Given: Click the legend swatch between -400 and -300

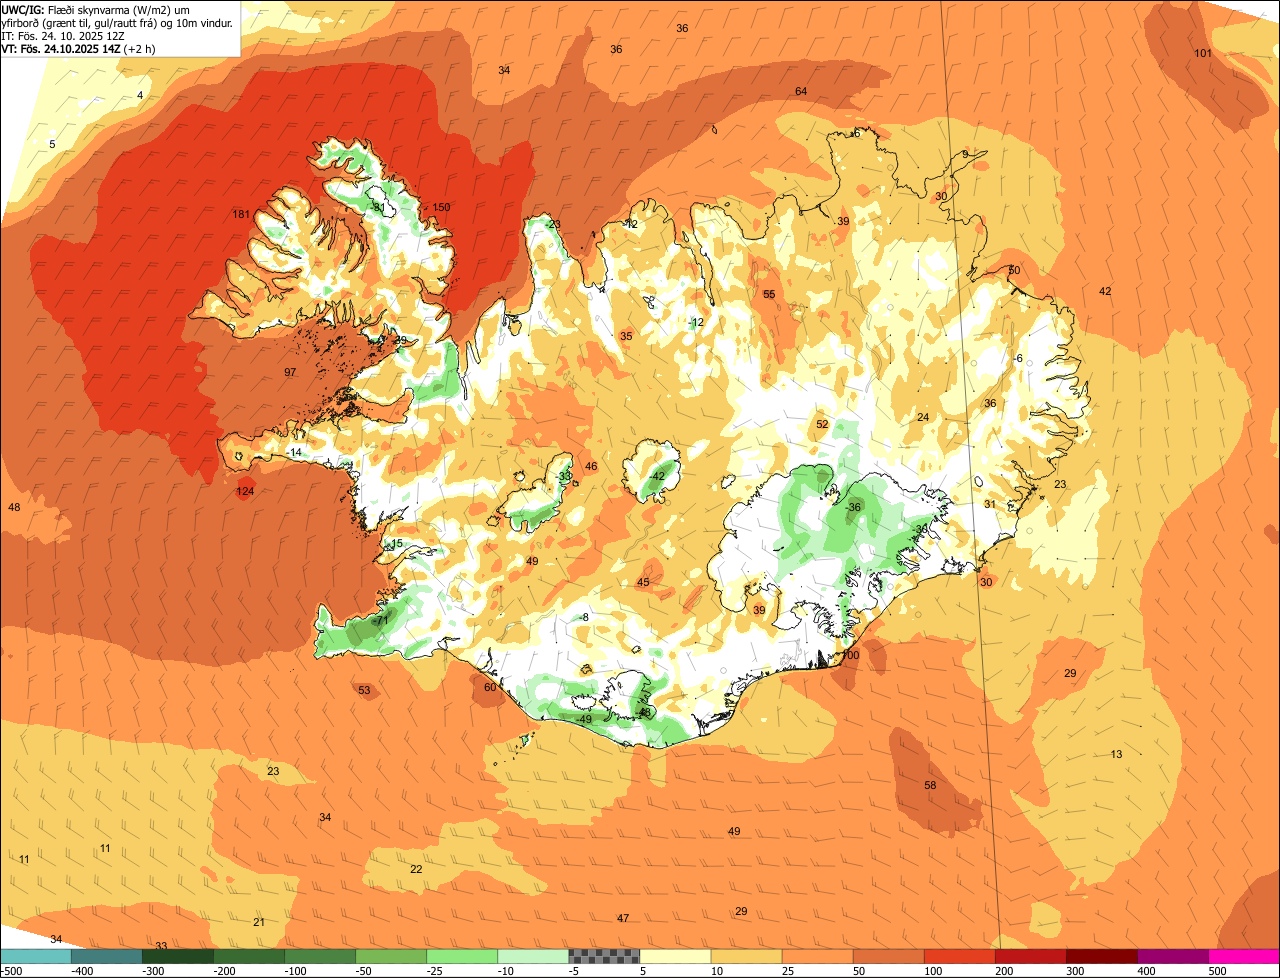Looking at the screenshot, I should point(107,956).
